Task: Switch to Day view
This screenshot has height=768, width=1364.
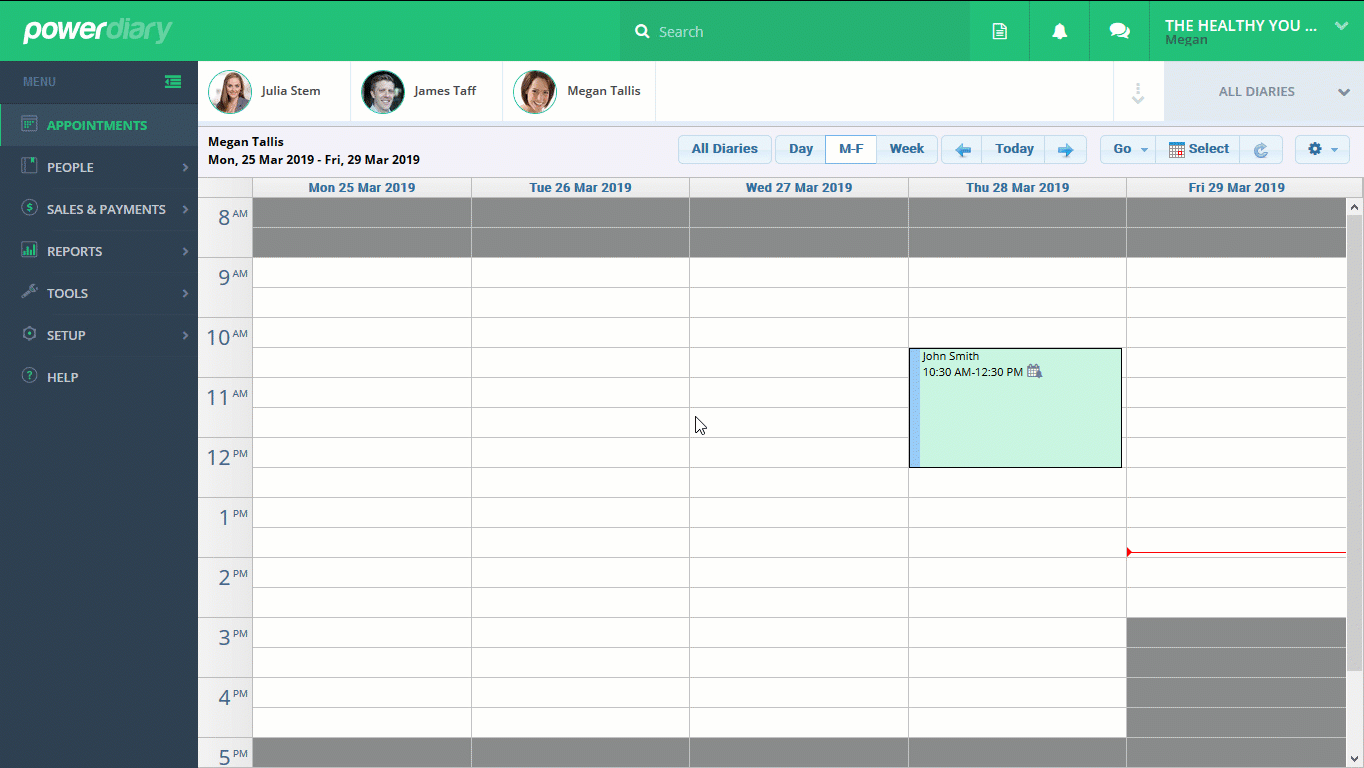Action: (800, 149)
